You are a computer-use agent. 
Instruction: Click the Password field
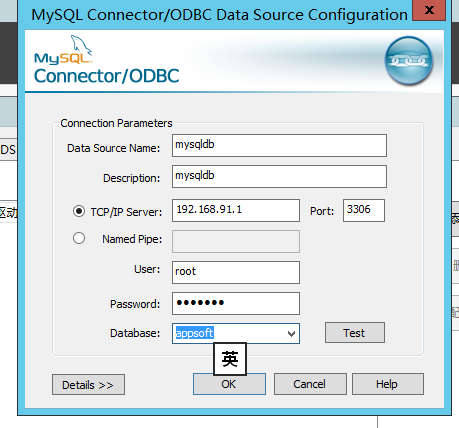(x=236, y=303)
